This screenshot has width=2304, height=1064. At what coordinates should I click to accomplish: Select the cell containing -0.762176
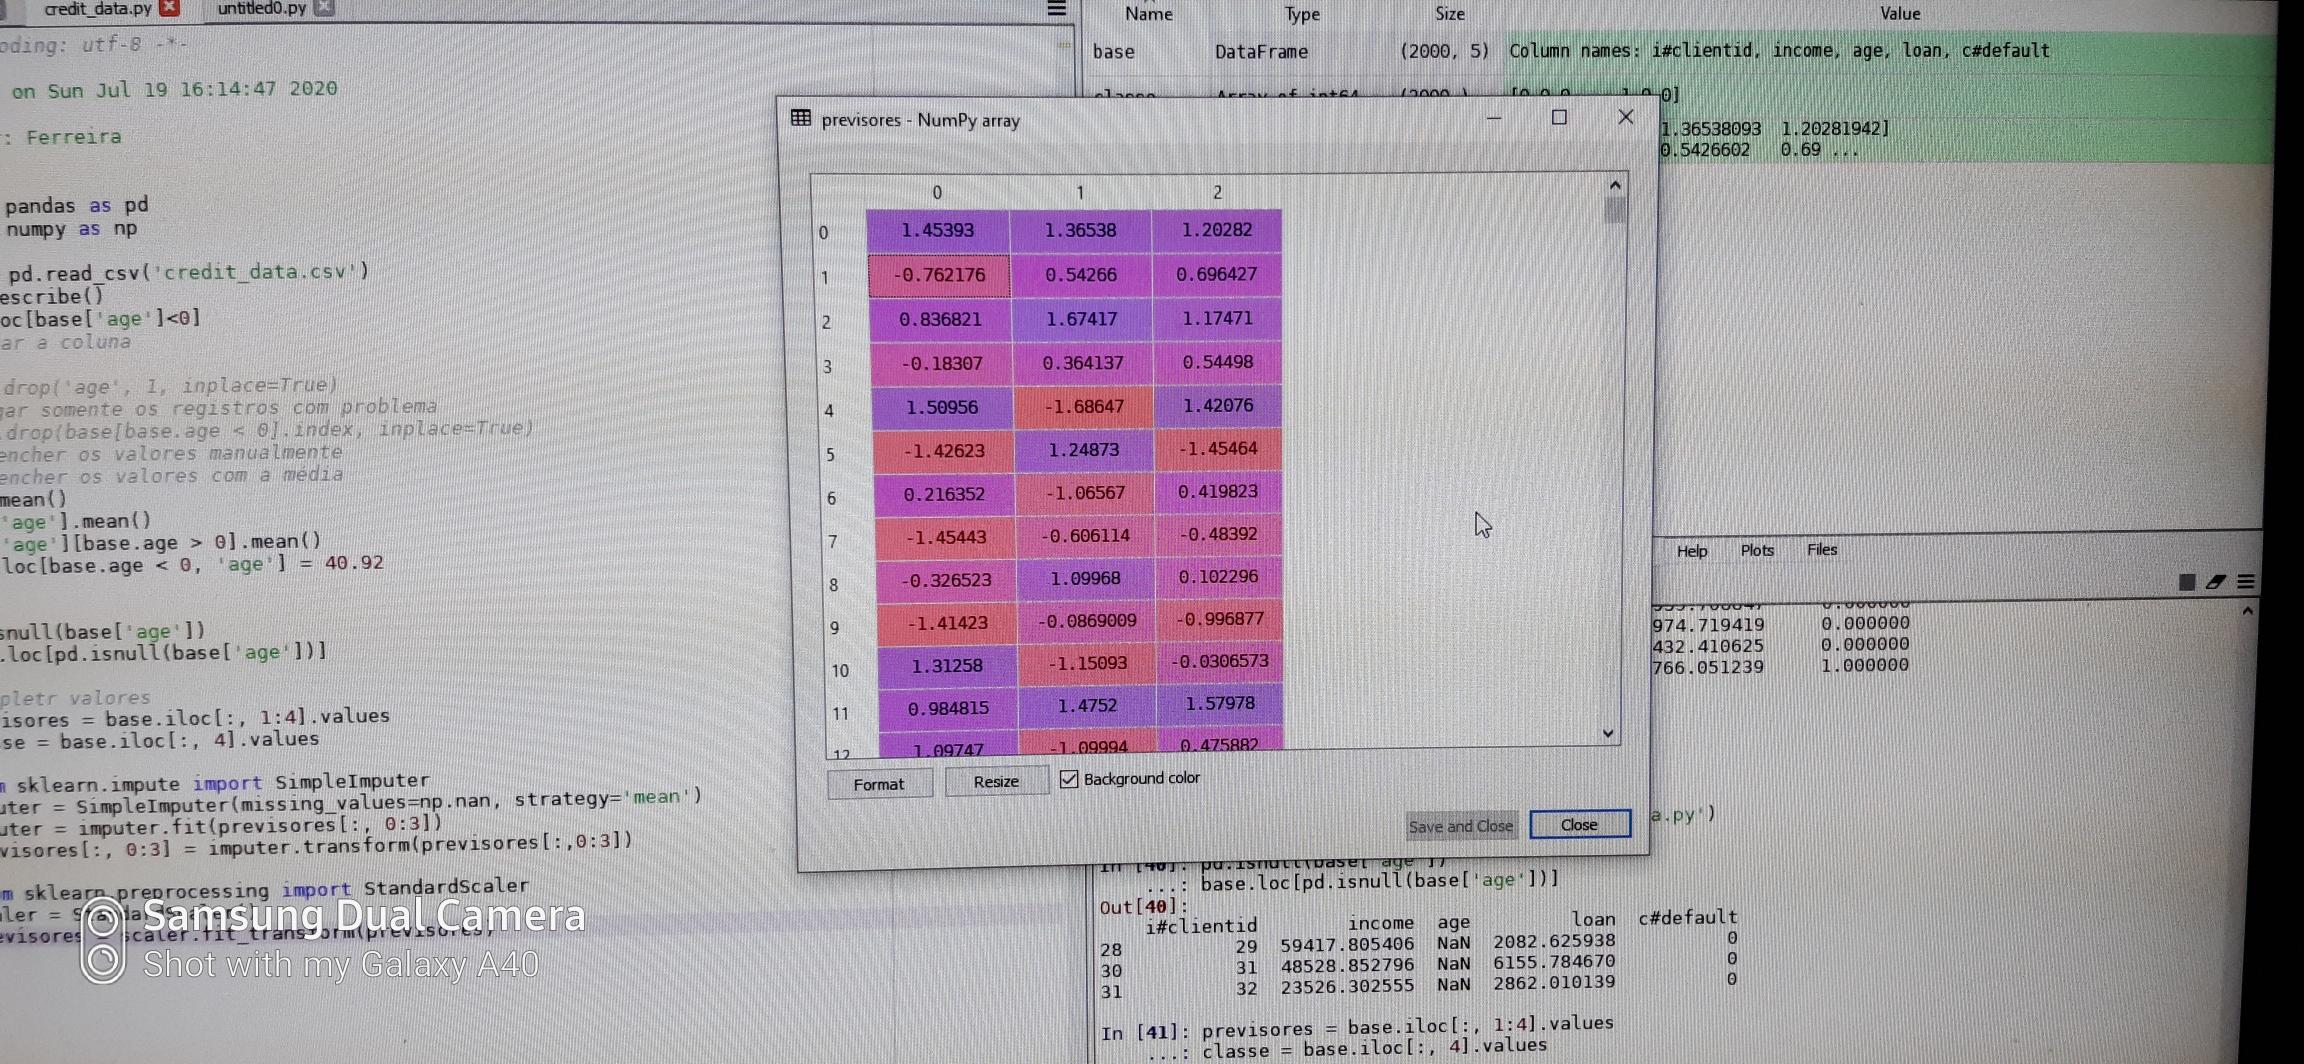939,275
